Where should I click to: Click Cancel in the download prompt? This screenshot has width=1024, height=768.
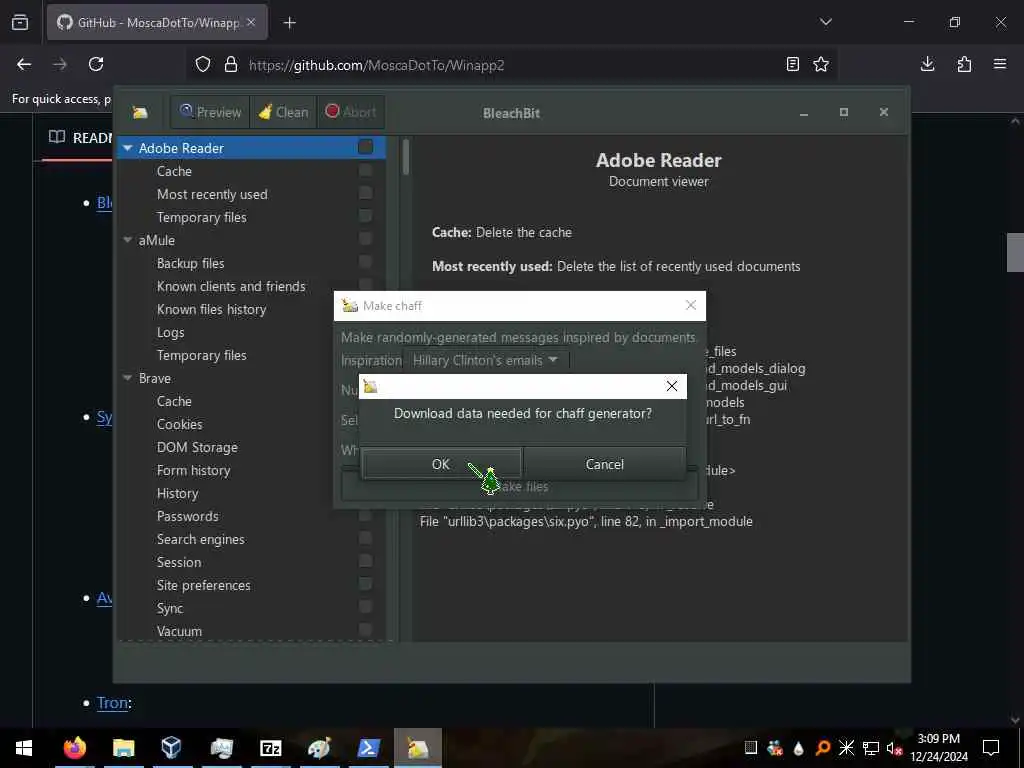tap(605, 464)
